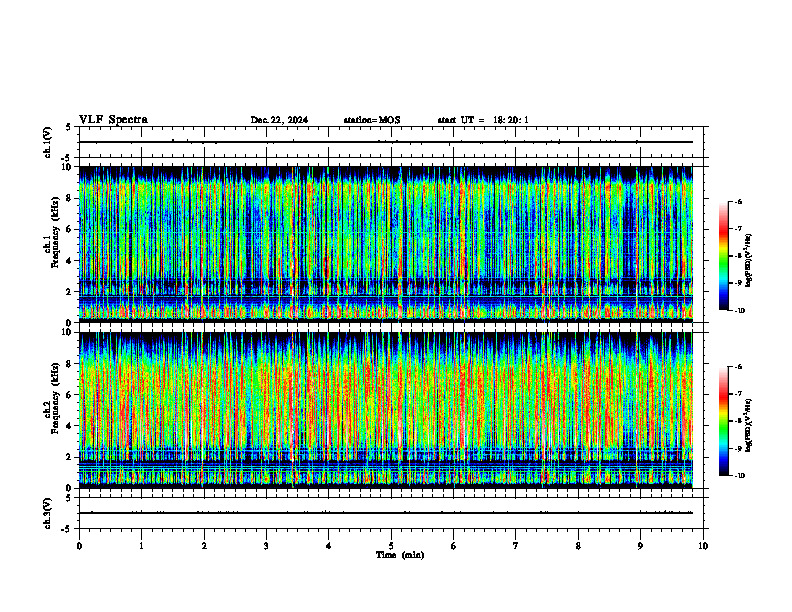Click the ch.1 "Frequency (kHz)" axis label

[x=55, y=234]
